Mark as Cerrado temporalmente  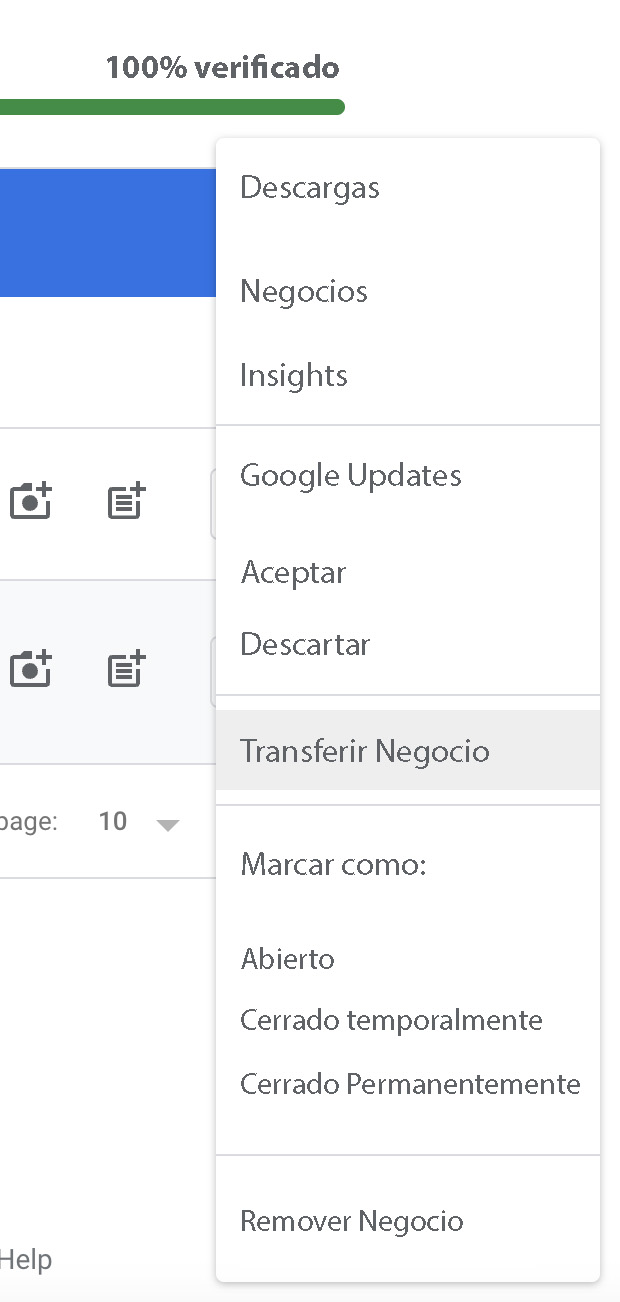[391, 1021]
